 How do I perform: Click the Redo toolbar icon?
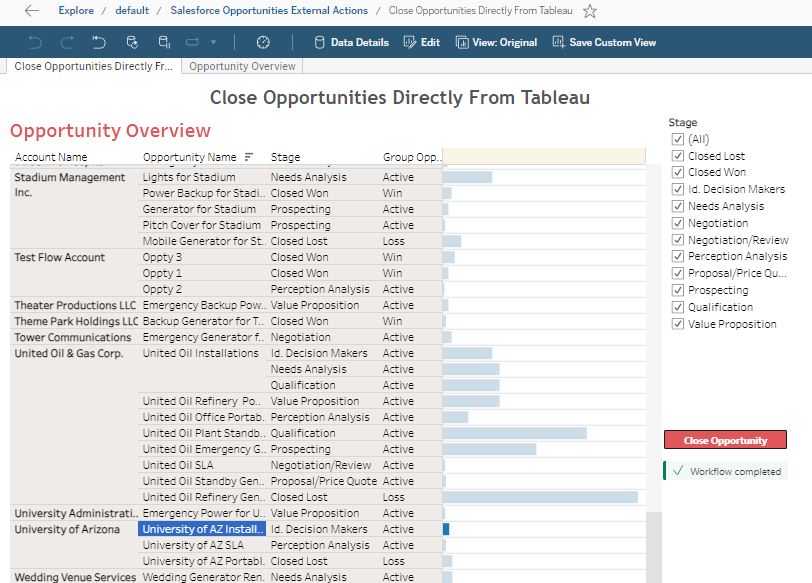tap(67, 42)
